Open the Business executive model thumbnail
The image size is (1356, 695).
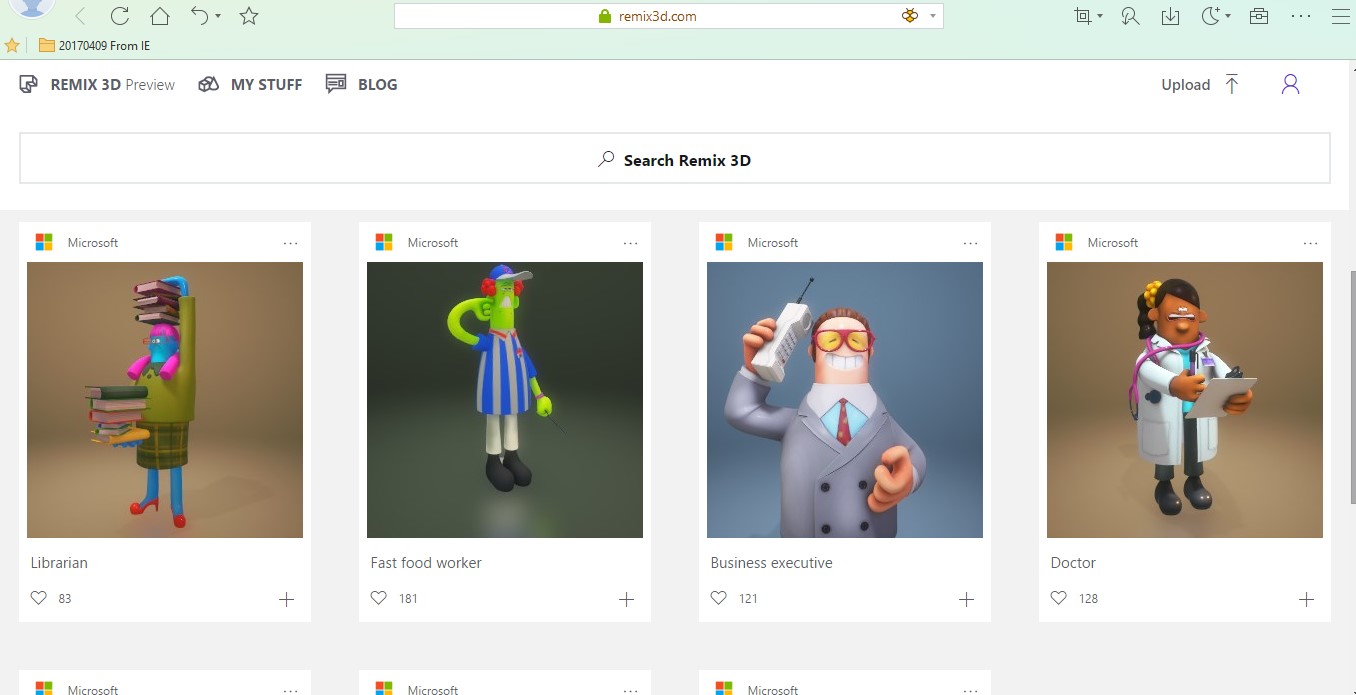click(844, 399)
